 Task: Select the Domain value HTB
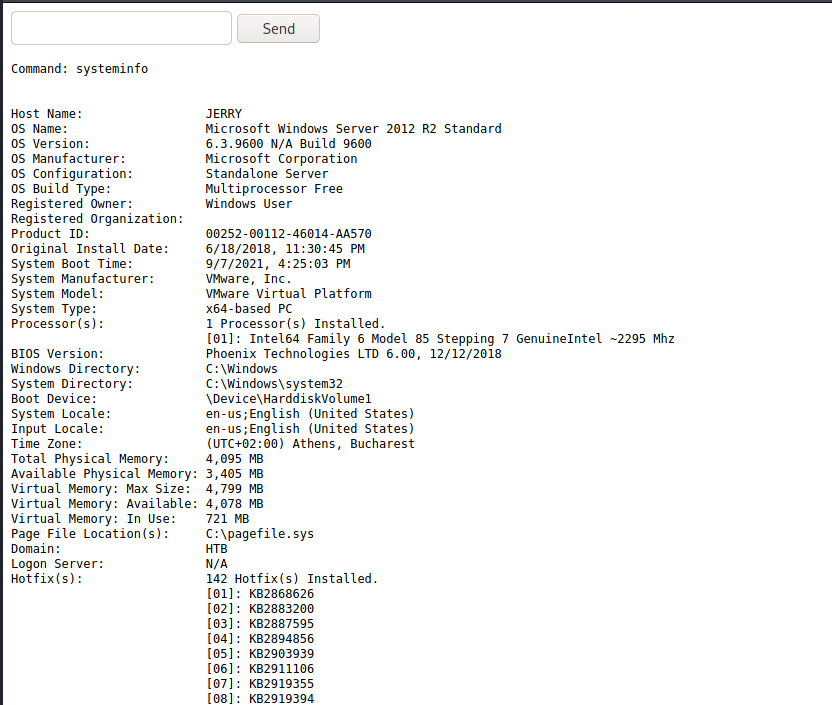coord(216,549)
